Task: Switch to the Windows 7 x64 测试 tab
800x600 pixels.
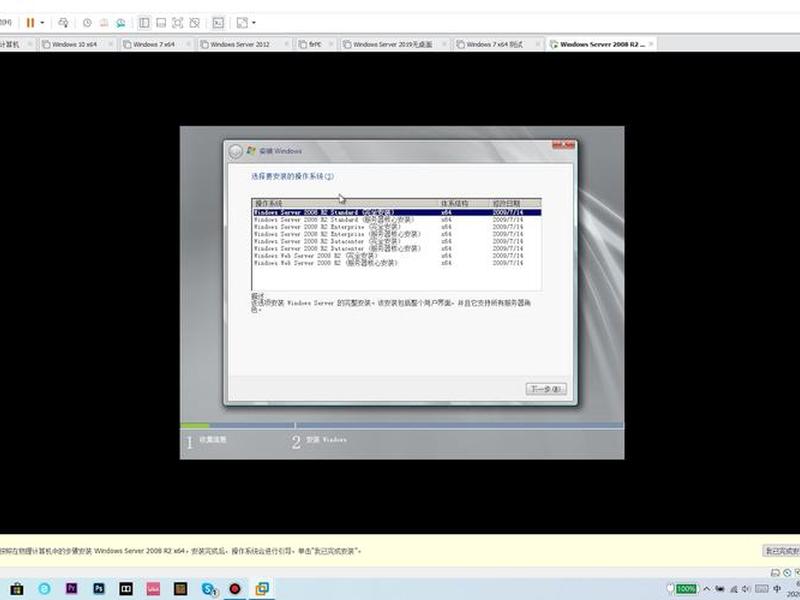Action: tap(494, 44)
